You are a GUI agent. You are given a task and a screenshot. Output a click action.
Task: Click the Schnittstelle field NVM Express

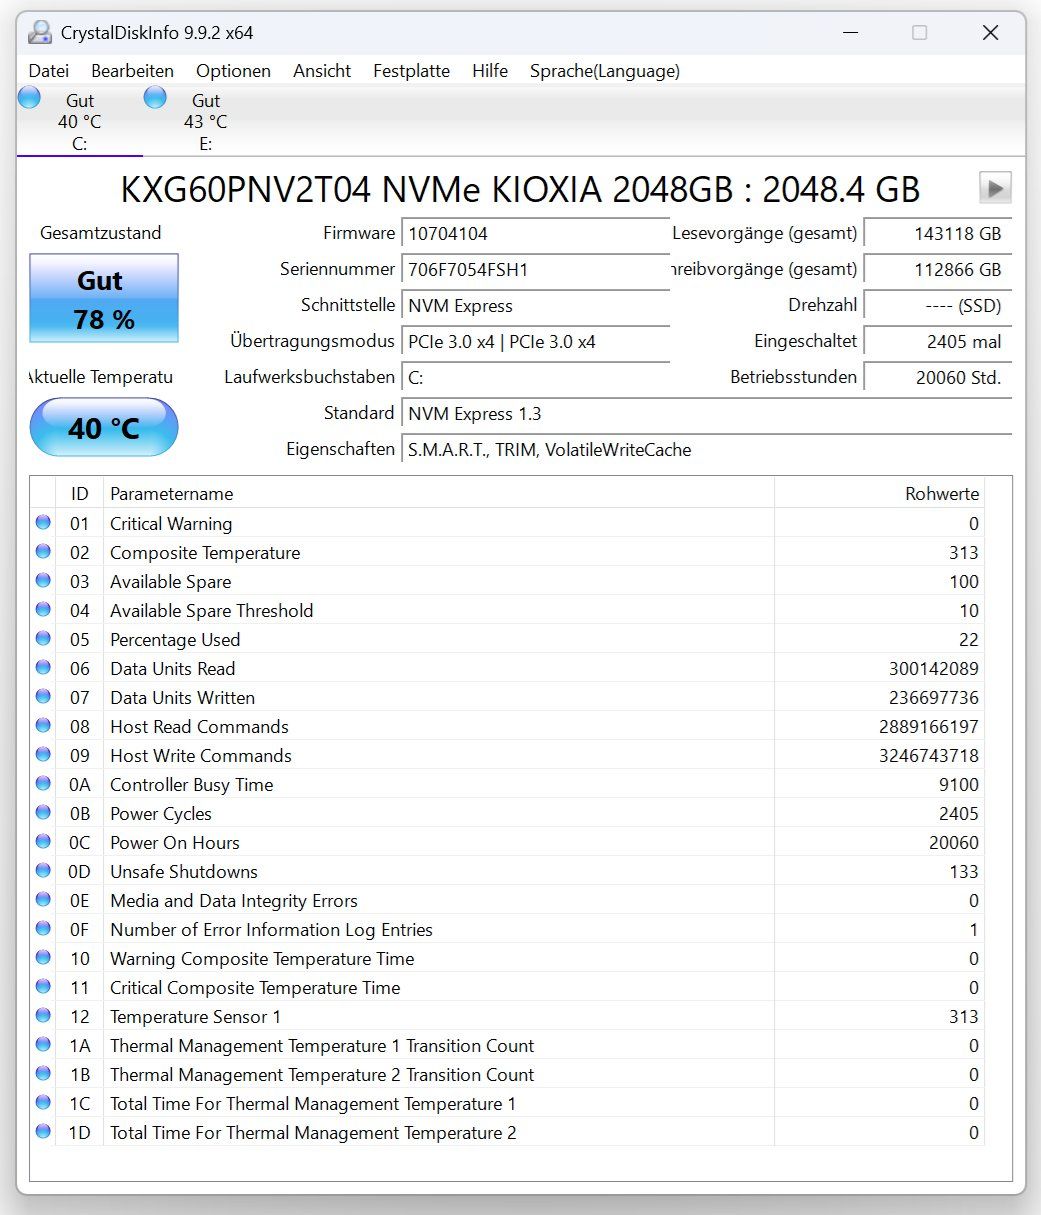coord(535,305)
